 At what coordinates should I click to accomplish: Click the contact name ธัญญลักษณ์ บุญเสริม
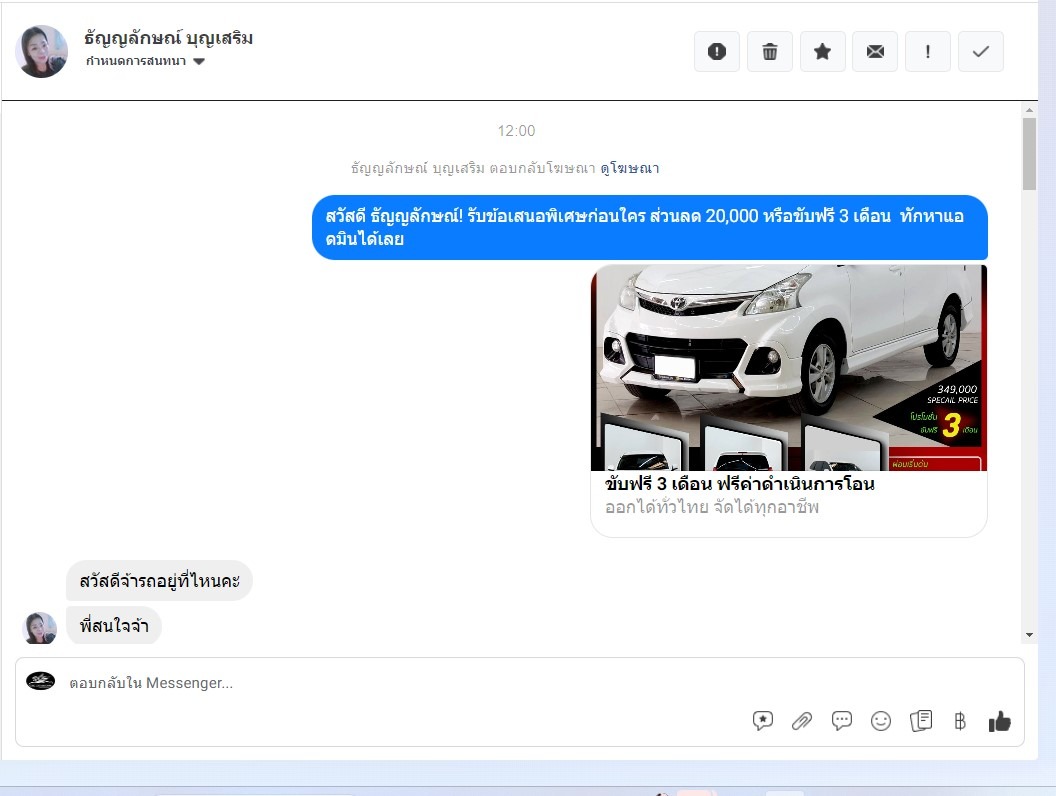point(168,39)
